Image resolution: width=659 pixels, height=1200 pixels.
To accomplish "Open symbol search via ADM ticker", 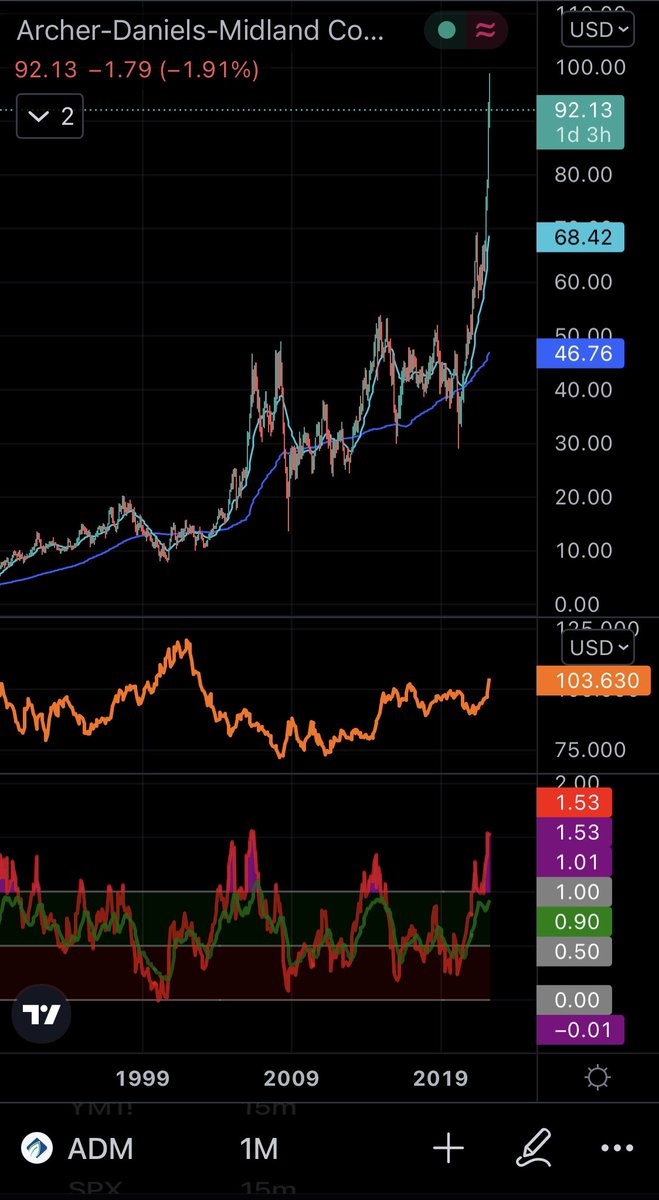I will (101, 1149).
